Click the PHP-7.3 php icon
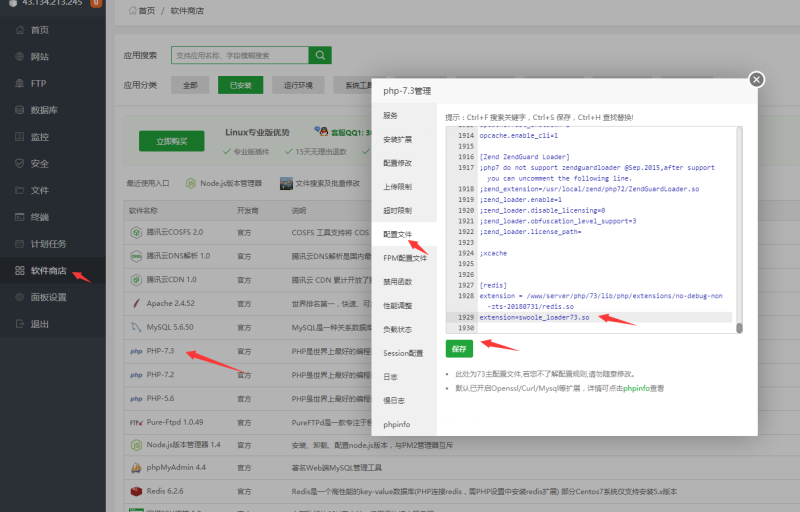 (136, 351)
